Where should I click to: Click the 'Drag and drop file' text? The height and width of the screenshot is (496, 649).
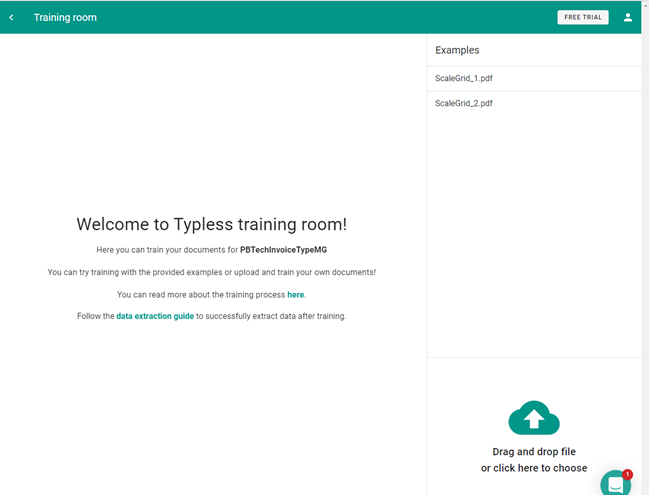coord(534,452)
